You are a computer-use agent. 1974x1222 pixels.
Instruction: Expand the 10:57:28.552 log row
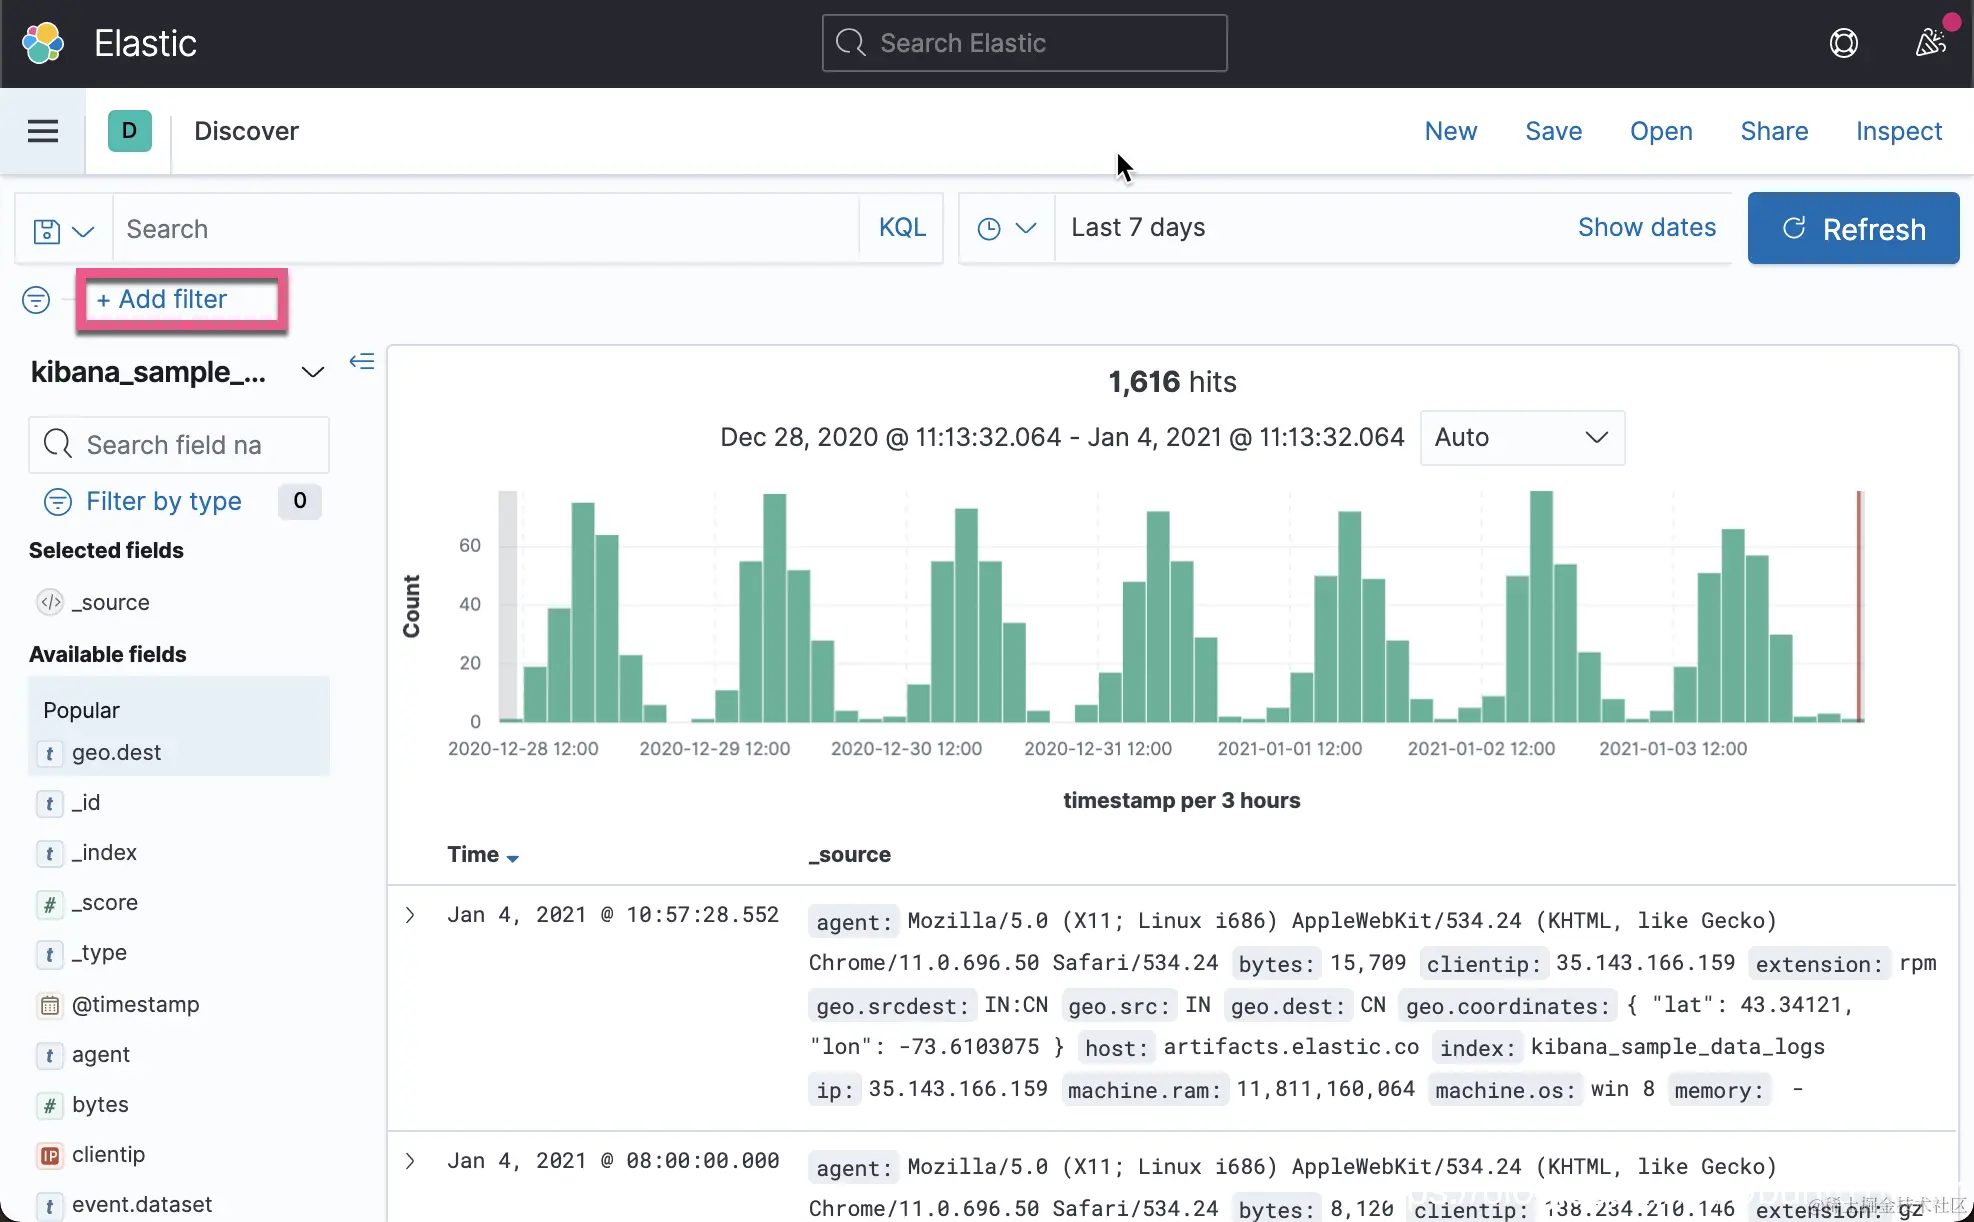click(410, 915)
